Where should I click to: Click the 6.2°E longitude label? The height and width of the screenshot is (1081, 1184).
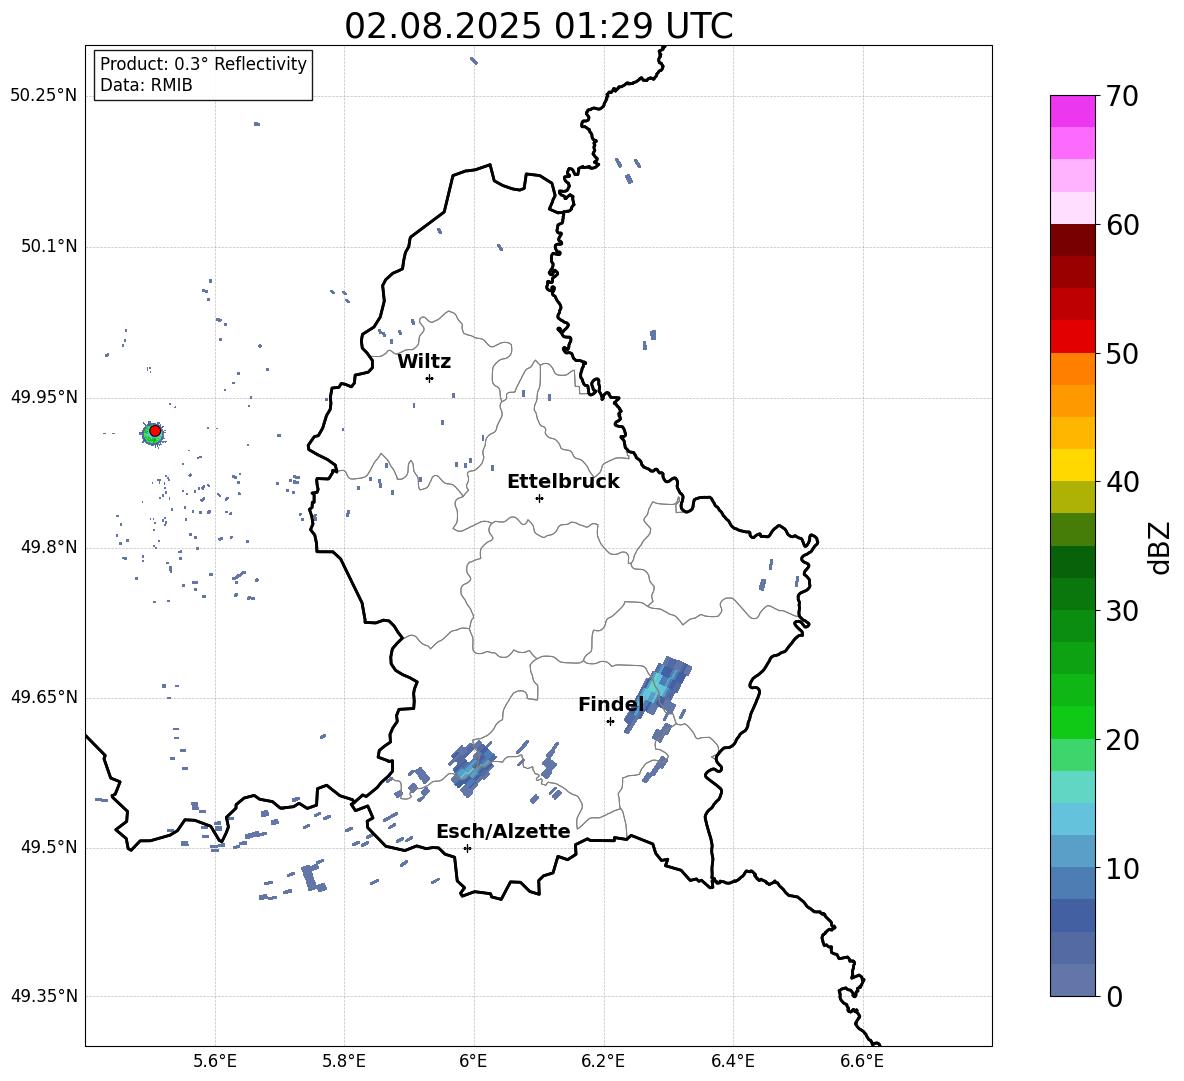(603, 1061)
